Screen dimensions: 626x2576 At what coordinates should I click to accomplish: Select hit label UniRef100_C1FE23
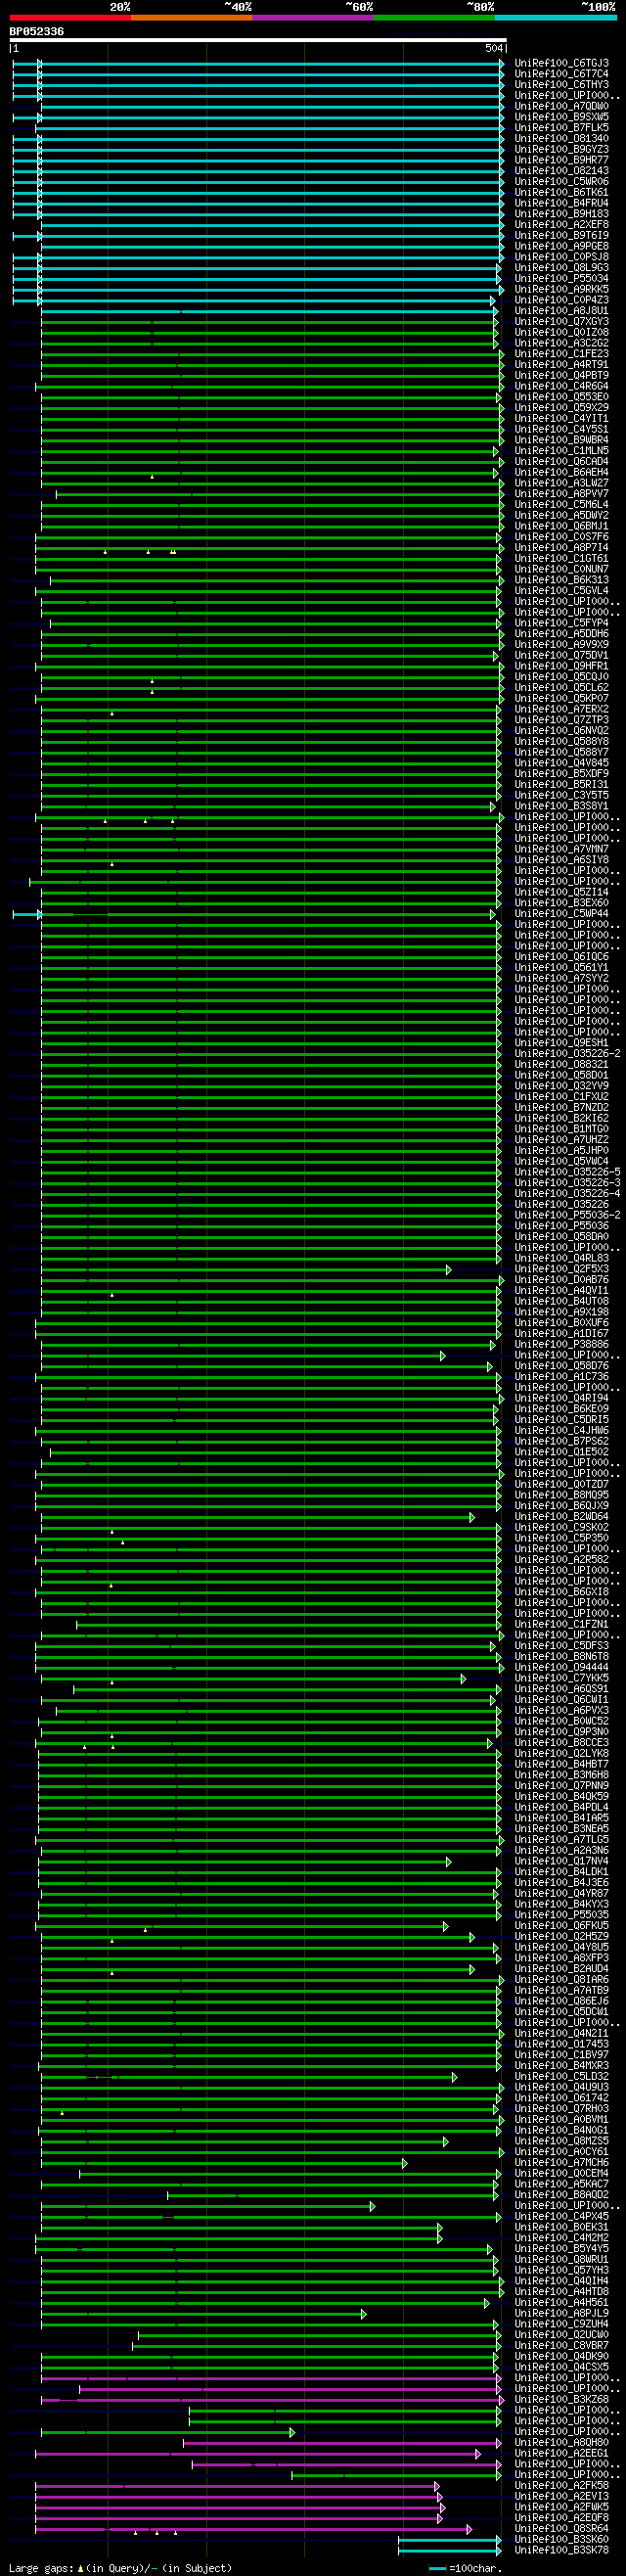562,354
